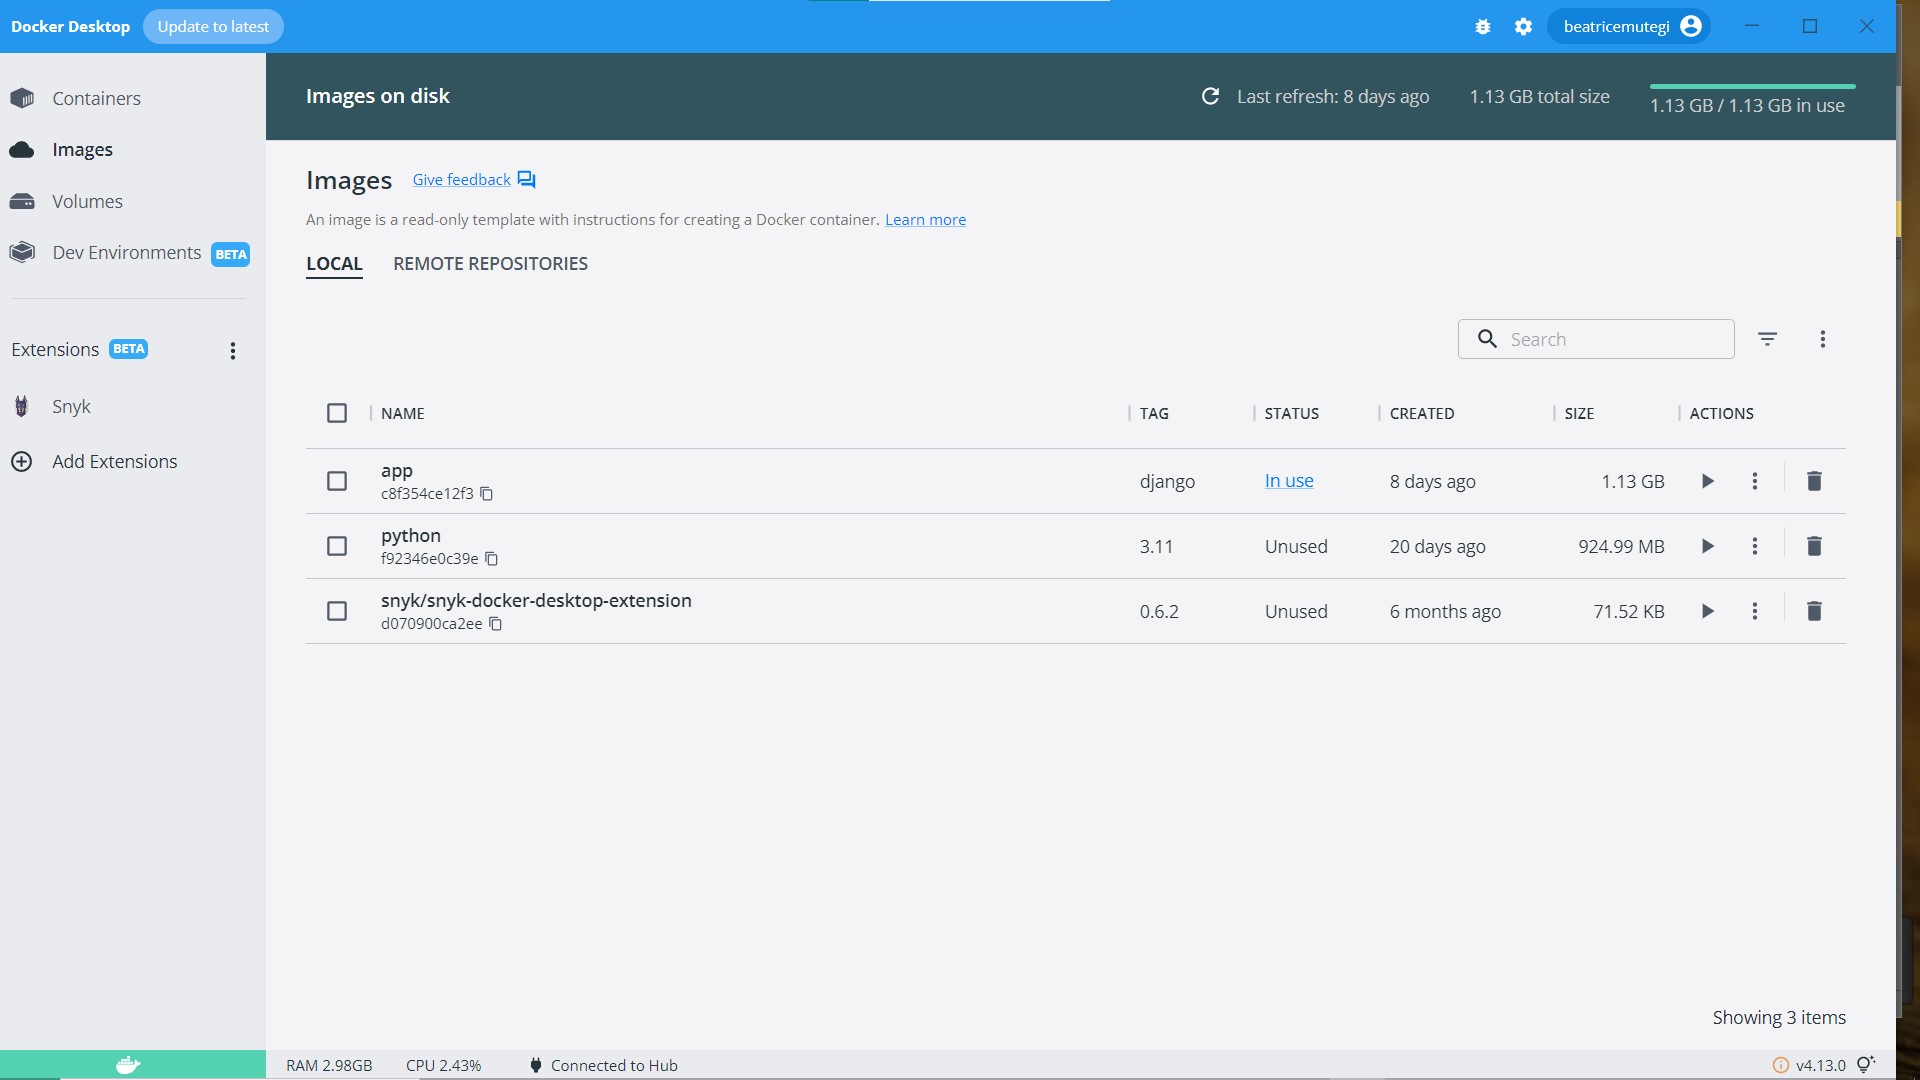Switch to REMOTE REPOSITORIES tab
The height and width of the screenshot is (1080, 1920).
pos(490,264)
